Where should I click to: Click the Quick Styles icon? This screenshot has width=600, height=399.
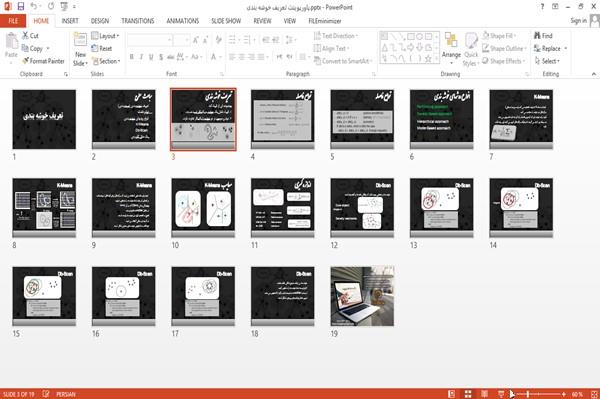pos(471,41)
